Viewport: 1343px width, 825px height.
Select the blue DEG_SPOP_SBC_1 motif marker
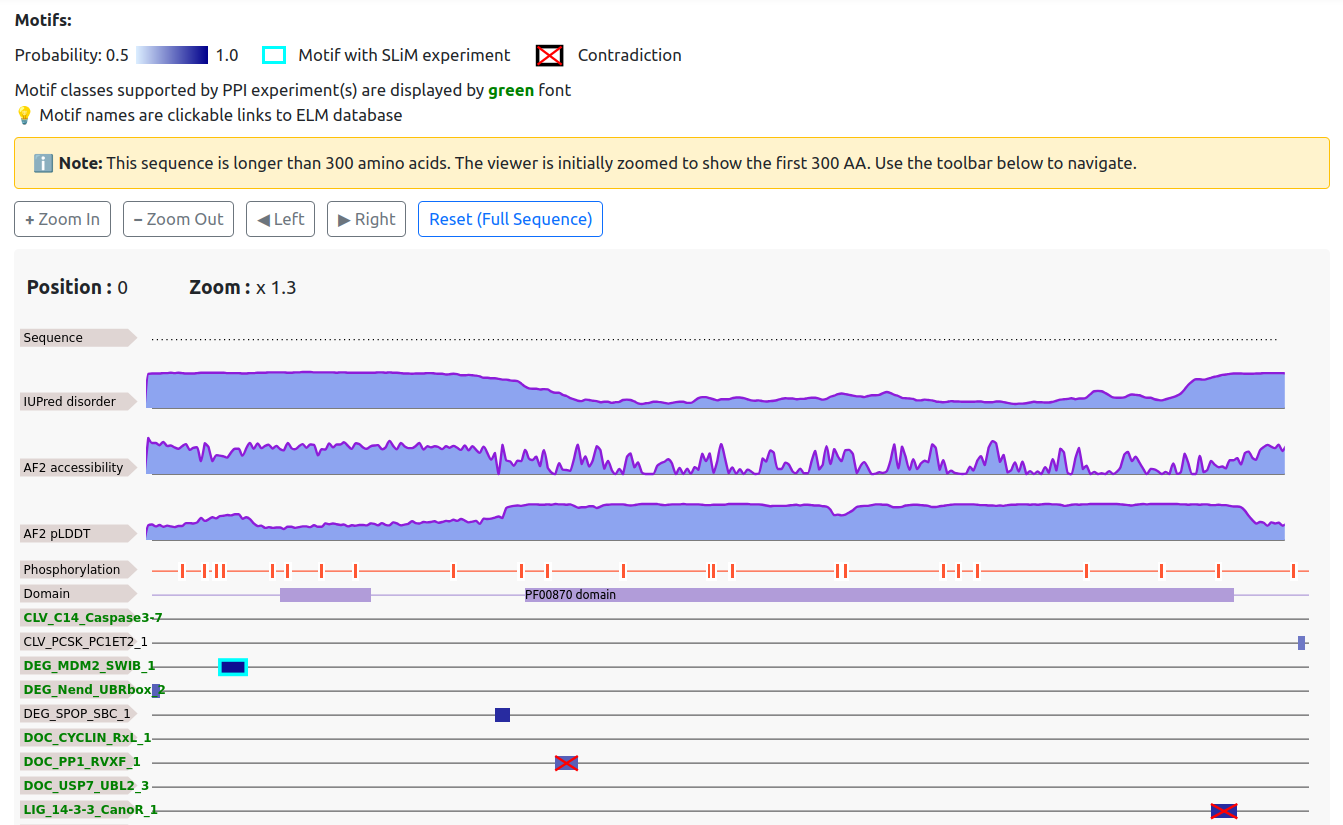pyautogui.click(x=501, y=714)
